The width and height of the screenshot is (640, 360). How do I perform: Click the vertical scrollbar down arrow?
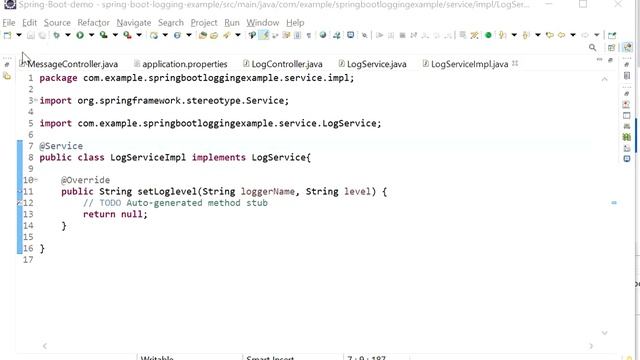(604, 333)
